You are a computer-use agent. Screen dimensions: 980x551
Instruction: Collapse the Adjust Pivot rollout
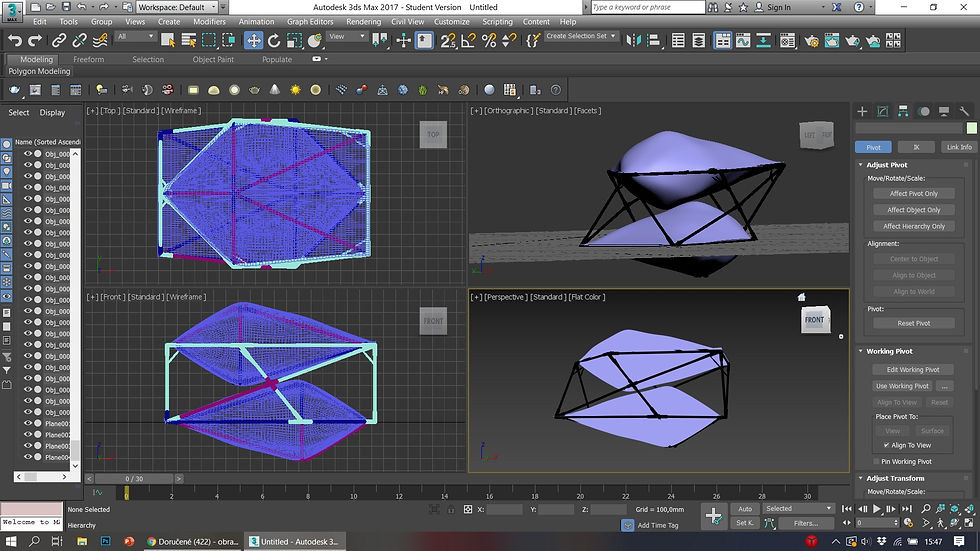click(887, 164)
